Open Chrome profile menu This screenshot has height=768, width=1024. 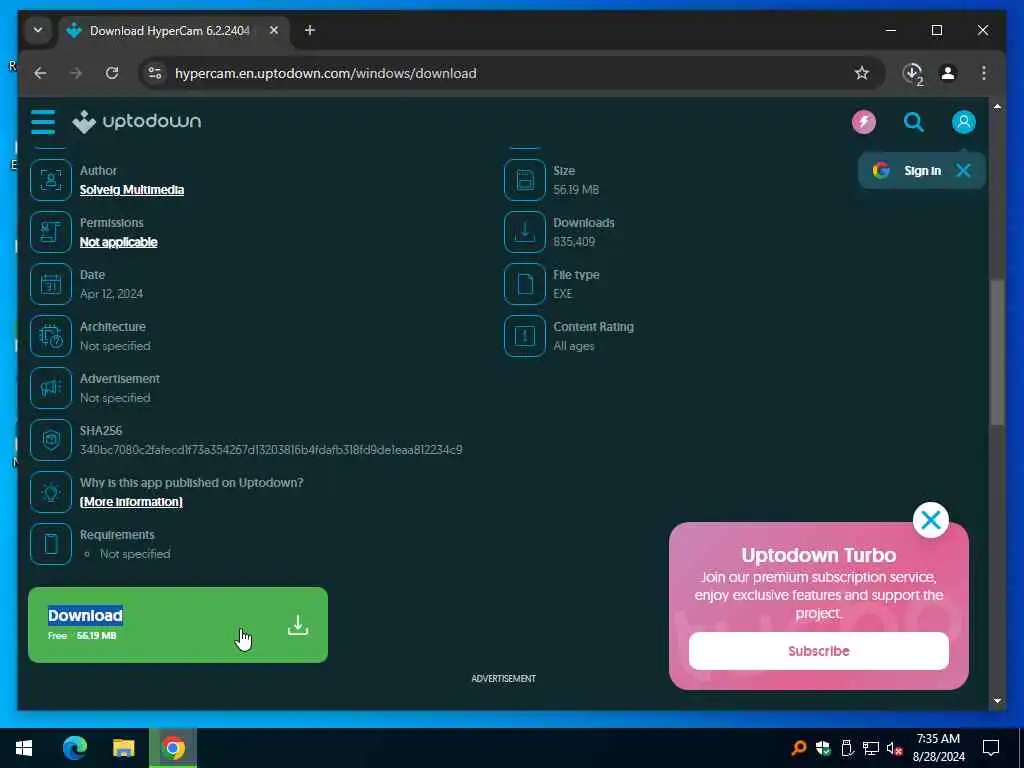click(948, 73)
